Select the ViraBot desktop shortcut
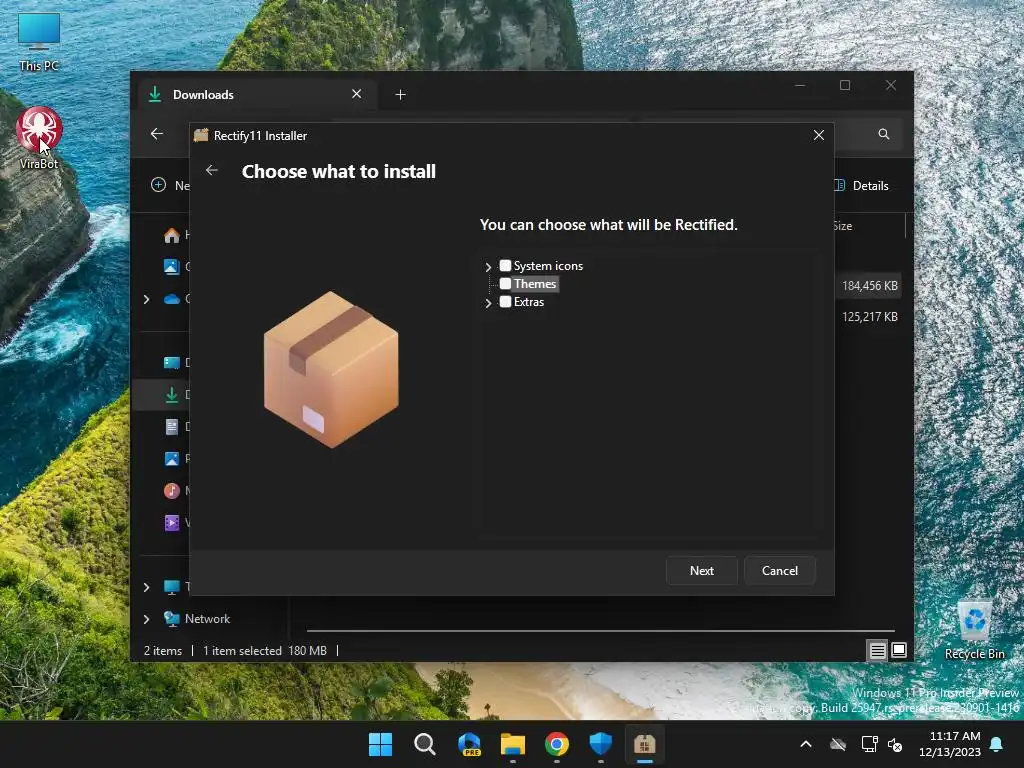 click(39, 138)
